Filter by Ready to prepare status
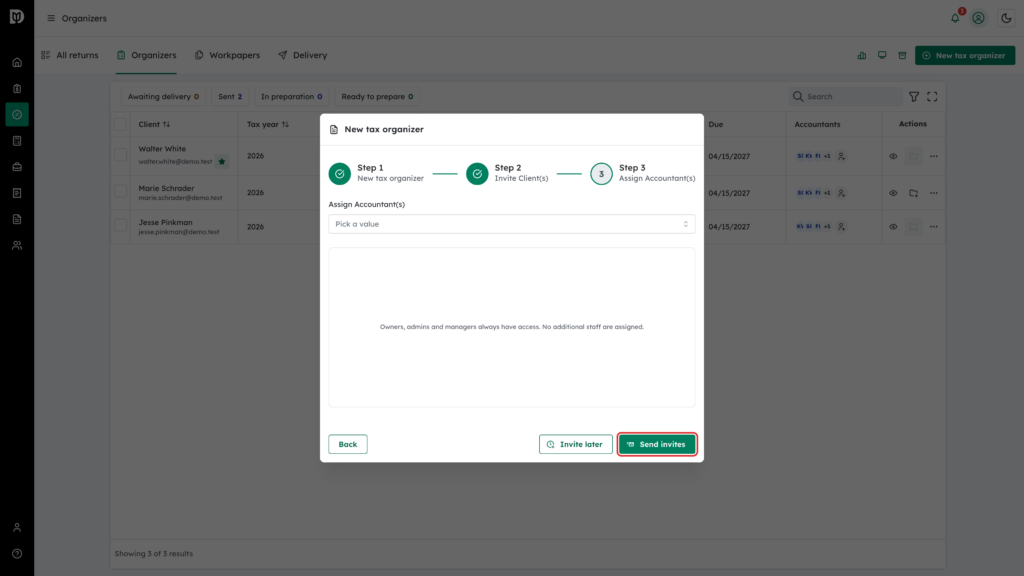This screenshot has width=1024, height=576. point(377,97)
